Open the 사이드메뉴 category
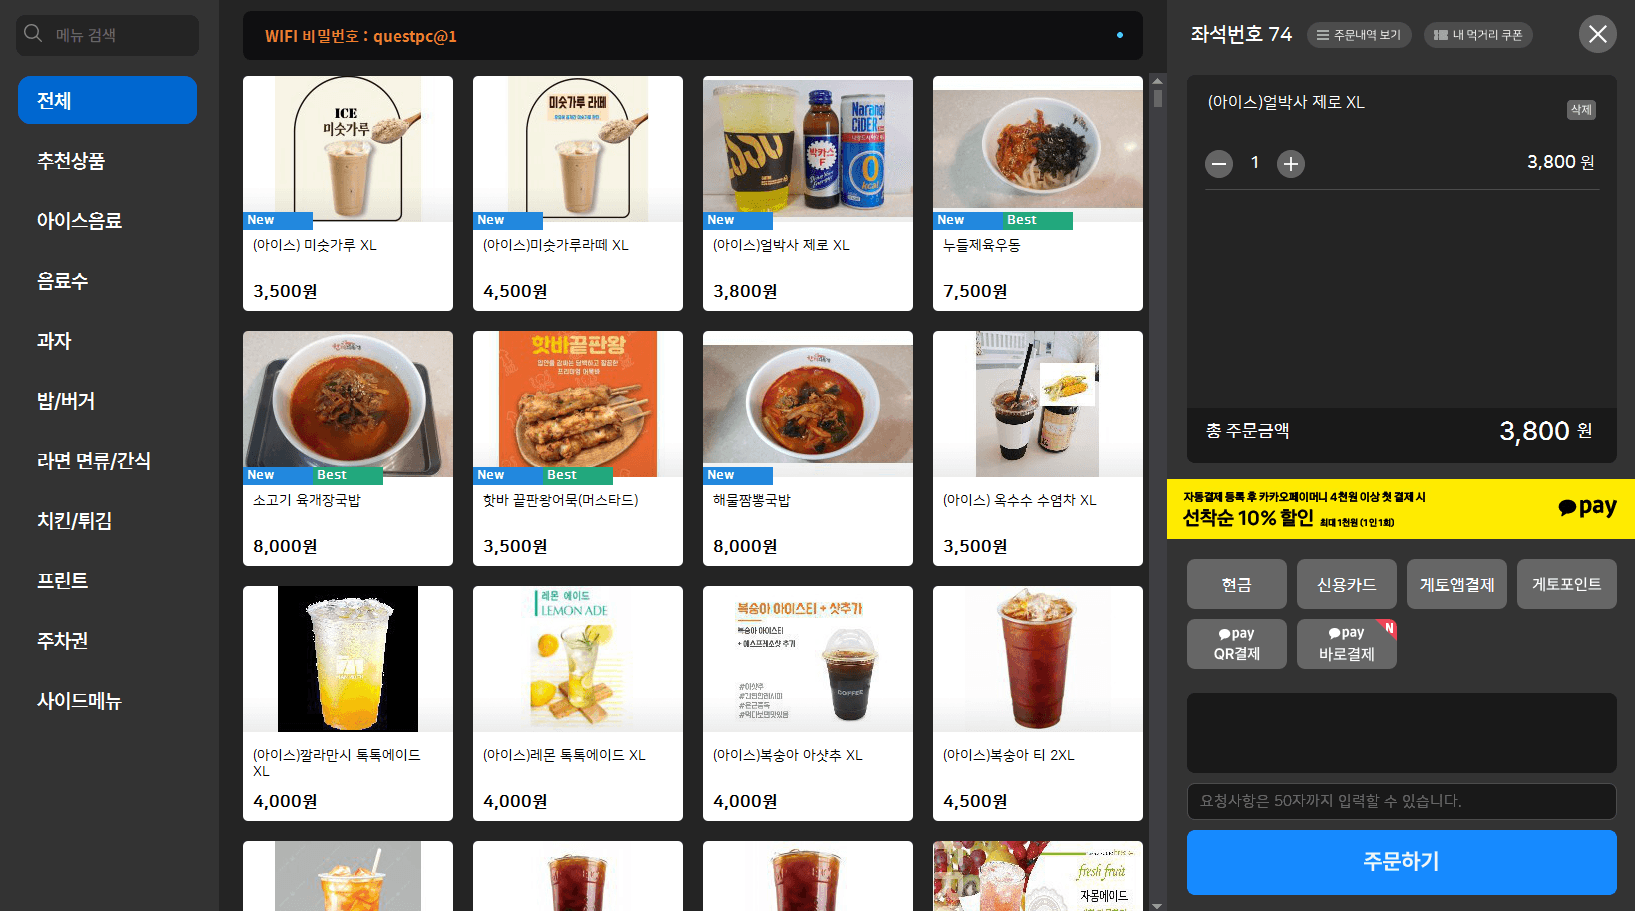Screen dimensions: 1635x911 click(x=107, y=700)
